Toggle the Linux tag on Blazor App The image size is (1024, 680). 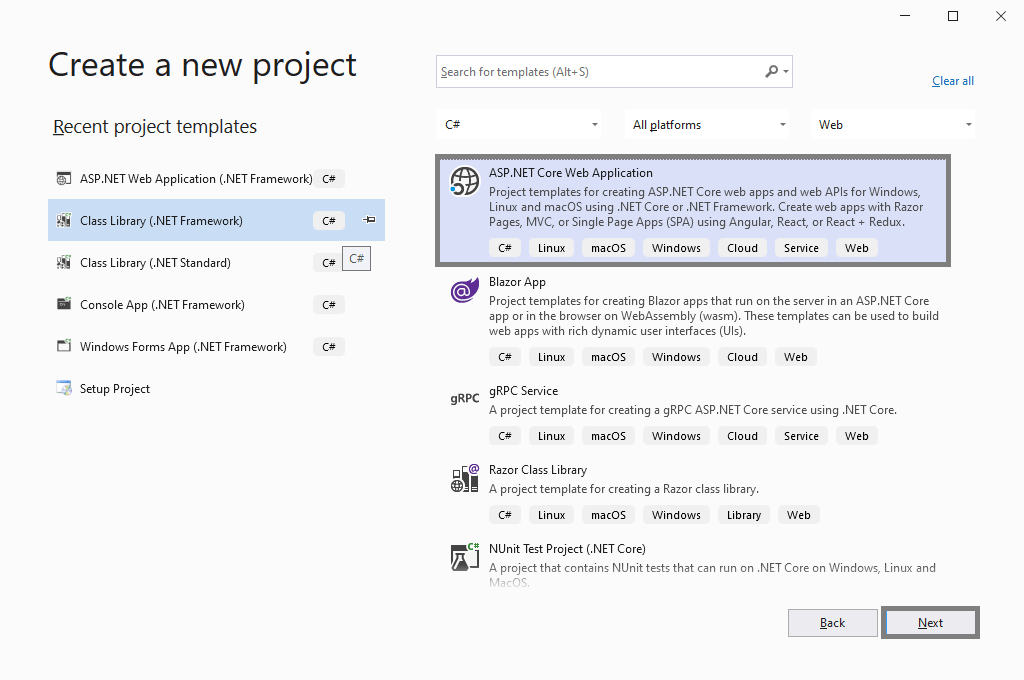551,356
